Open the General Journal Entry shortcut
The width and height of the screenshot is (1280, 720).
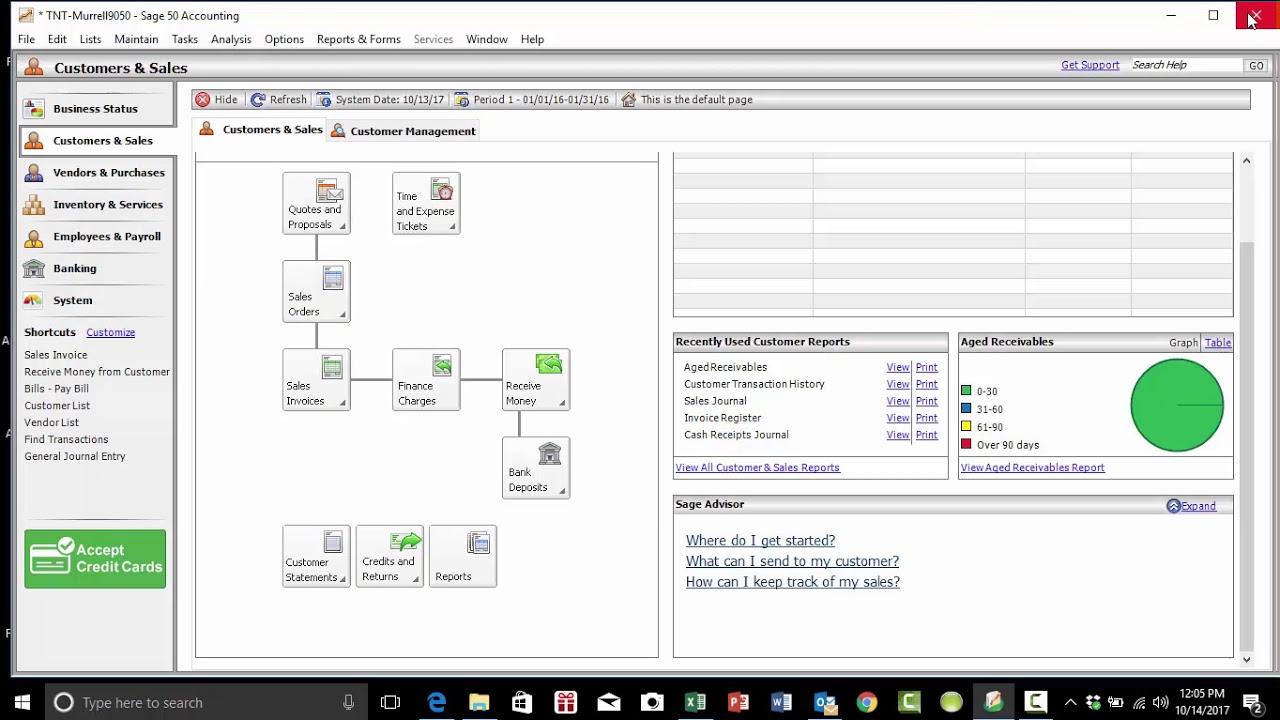[75, 456]
